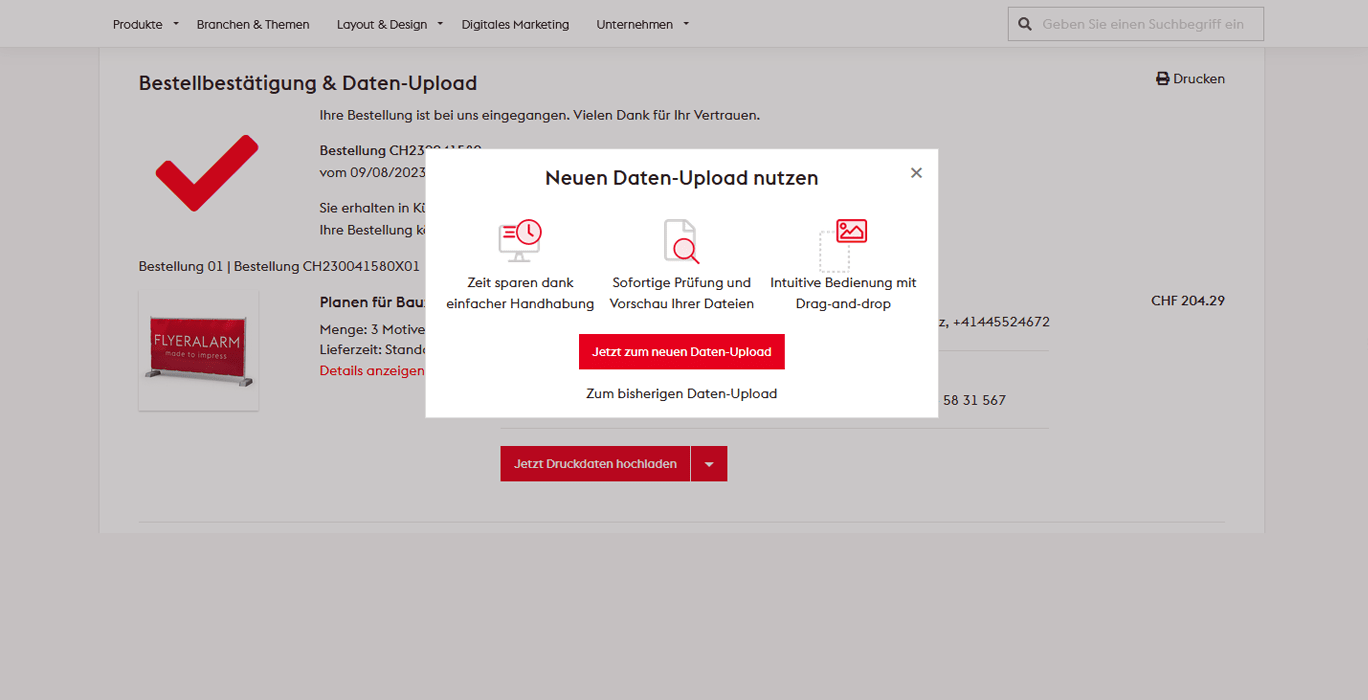
Task: Click the Drucken print link
Action: click(x=1198, y=79)
